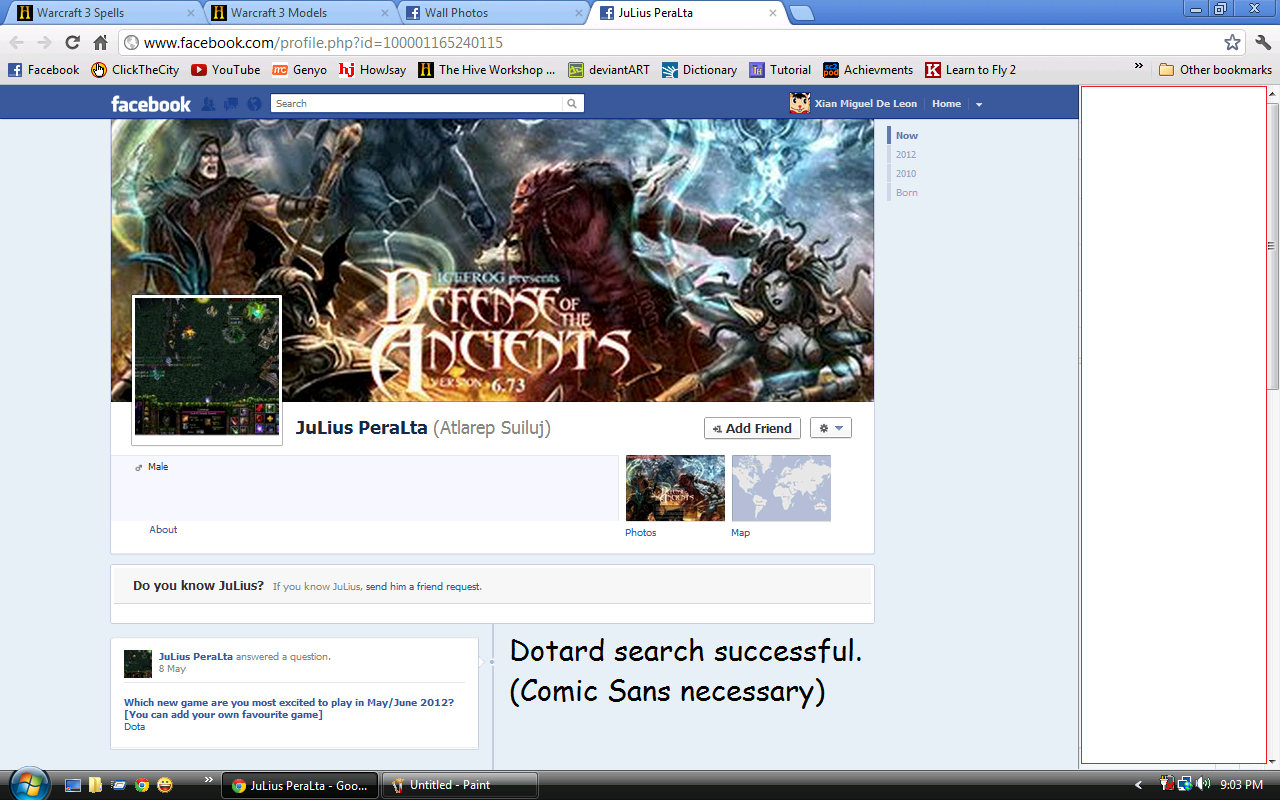
Task: Launch Chrome from quick launch bar
Action: [x=141, y=785]
